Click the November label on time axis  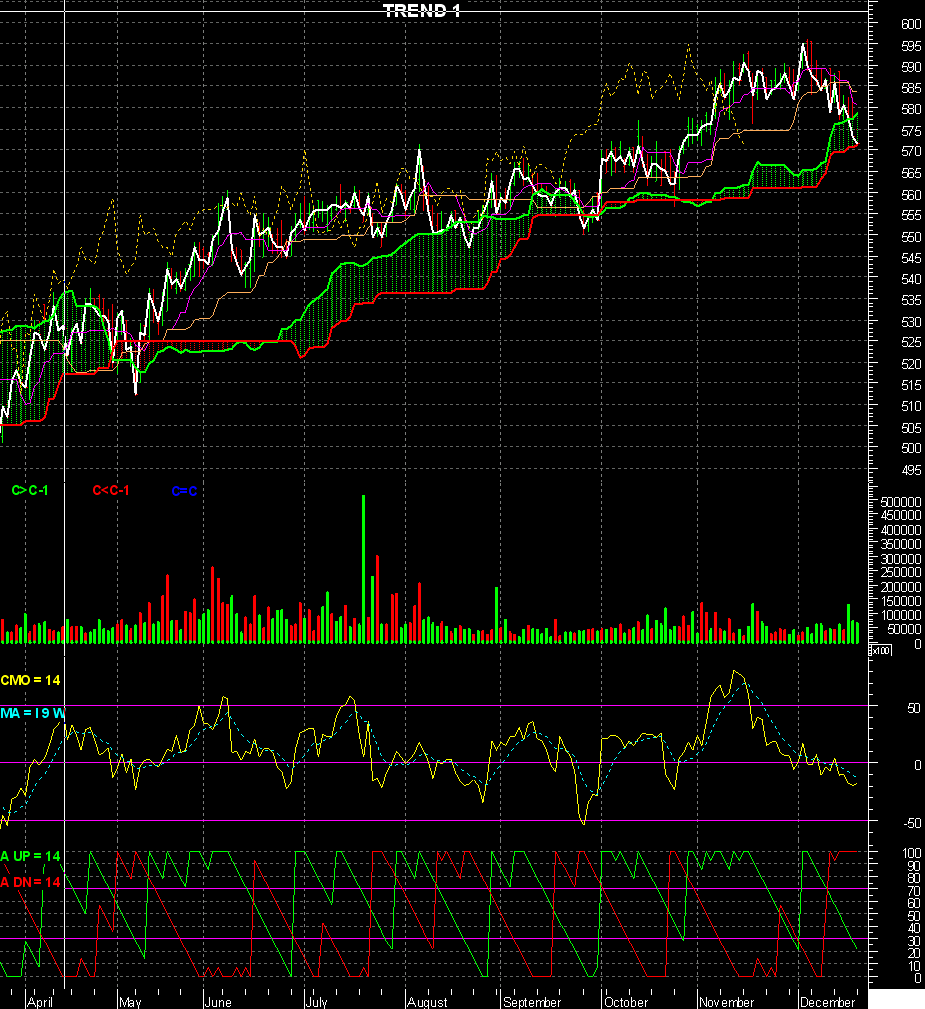pyautogui.click(x=726, y=1002)
